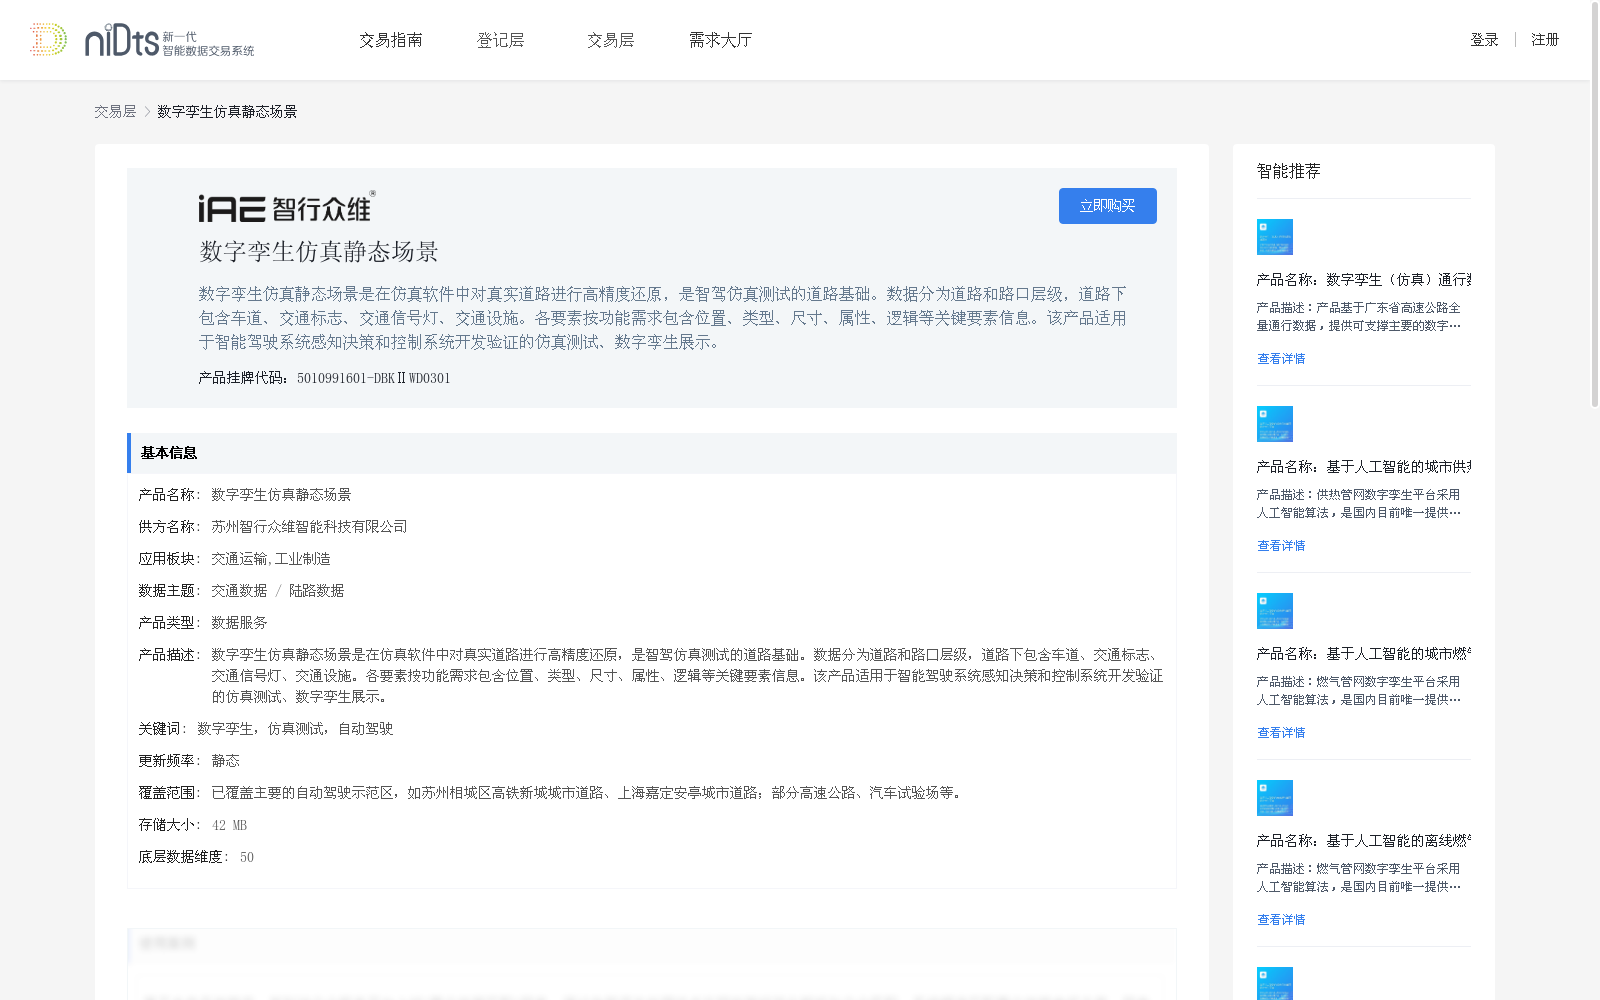
Task: View details of 数字孪生（仿真）通行 product
Action: coord(1281,359)
